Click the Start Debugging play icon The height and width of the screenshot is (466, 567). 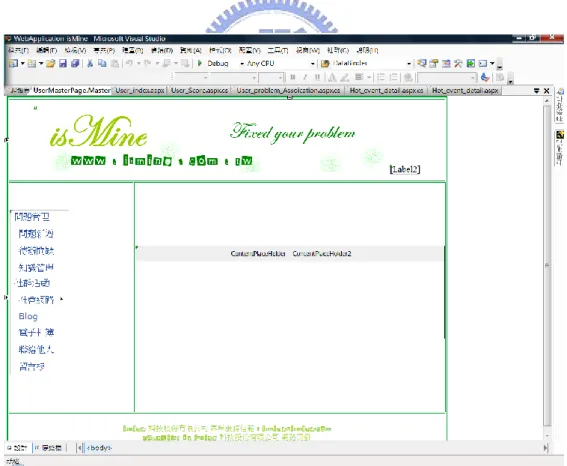coord(200,63)
